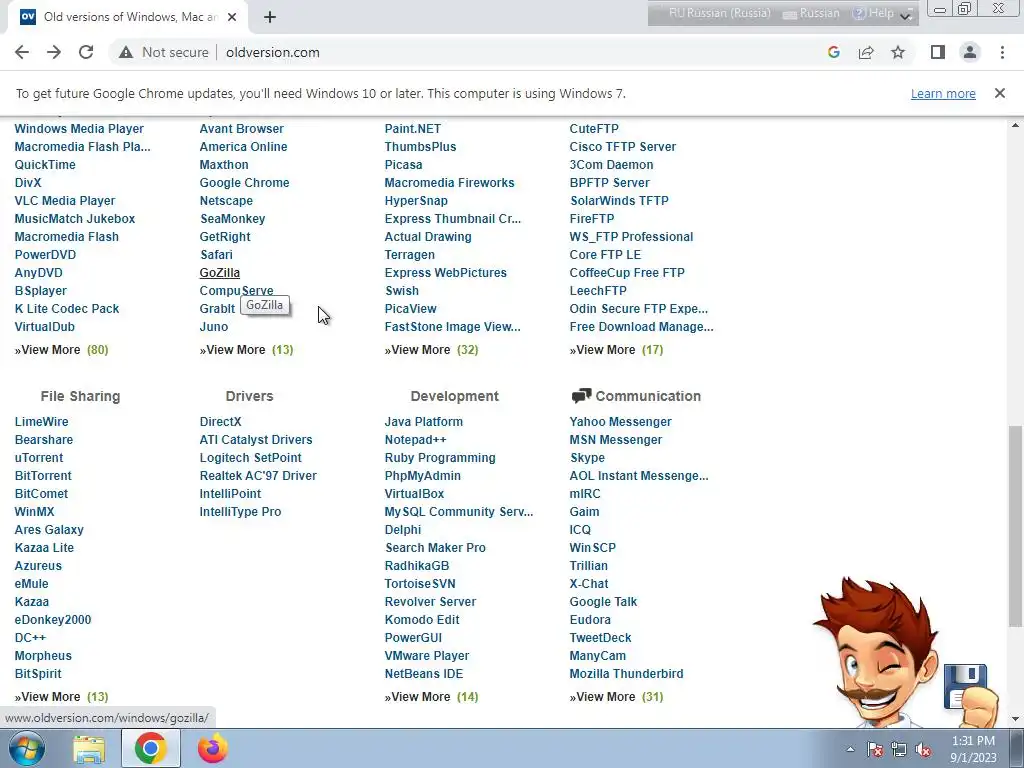The height and width of the screenshot is (768, 1024).
Task: Bookmark this page with star icon
Action: tap(898, 52)
